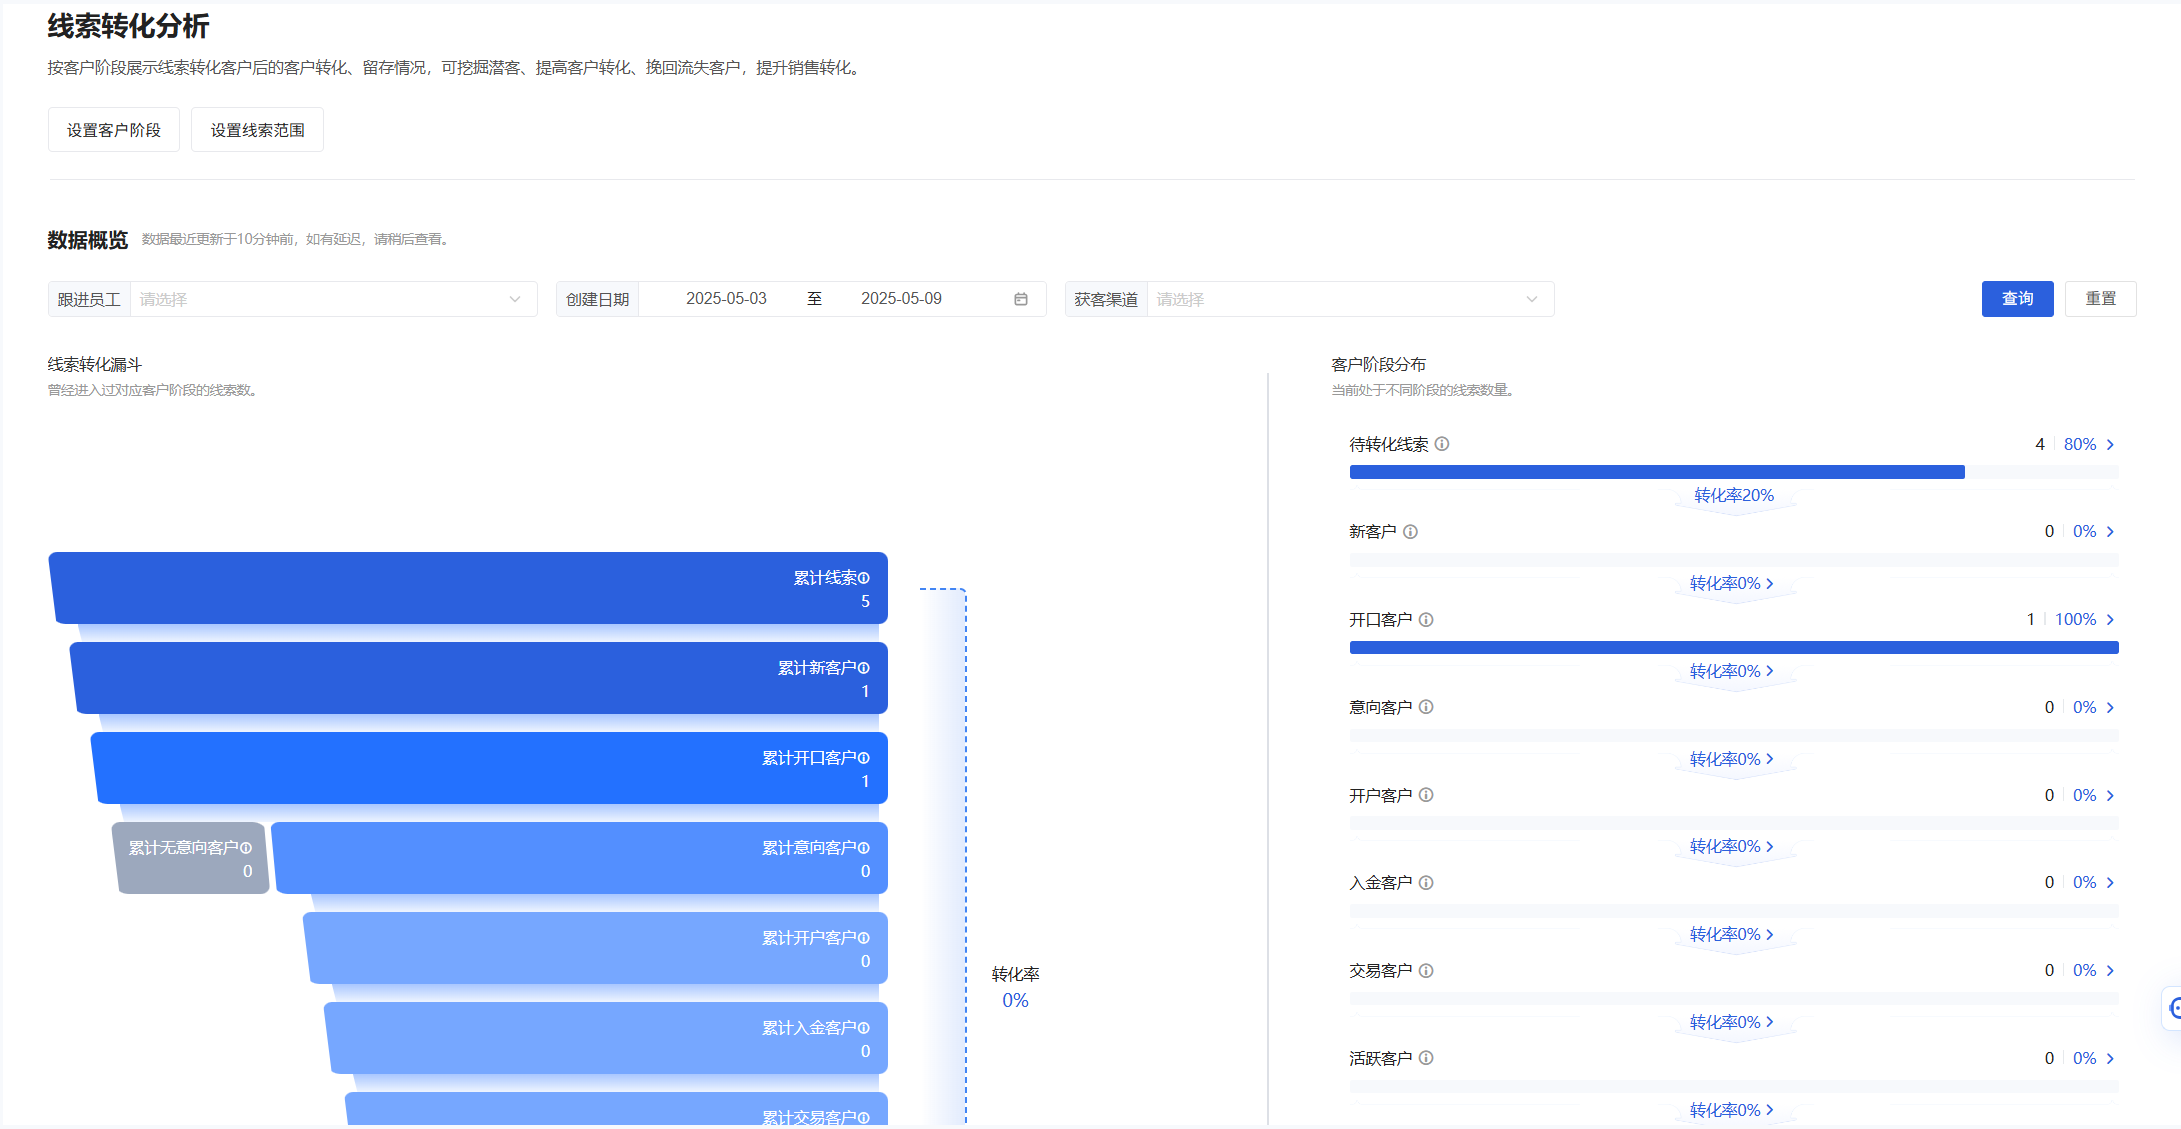Click info icon beside 开口客户 stage
2181x1129 pixels.
(1426, 620)
